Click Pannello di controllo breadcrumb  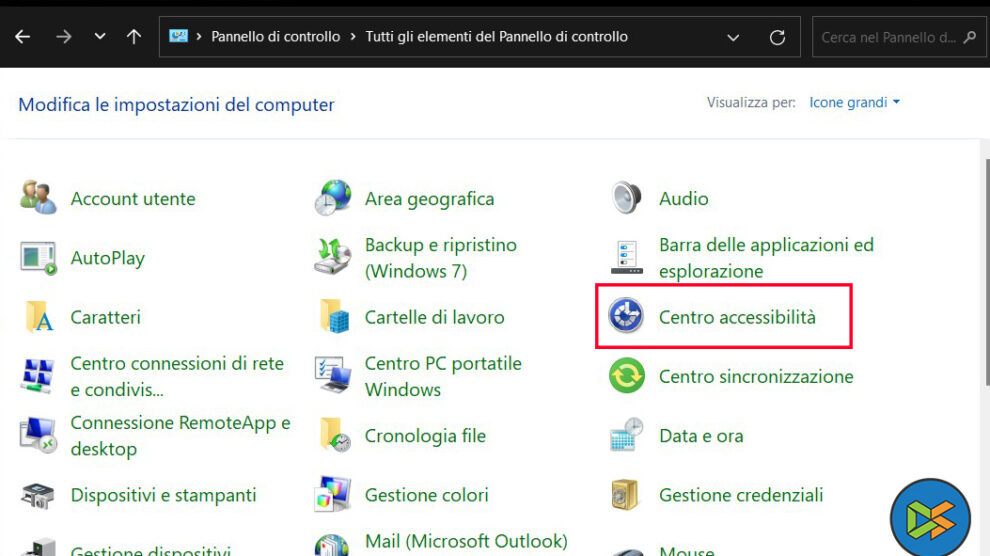tap(275, 37)
